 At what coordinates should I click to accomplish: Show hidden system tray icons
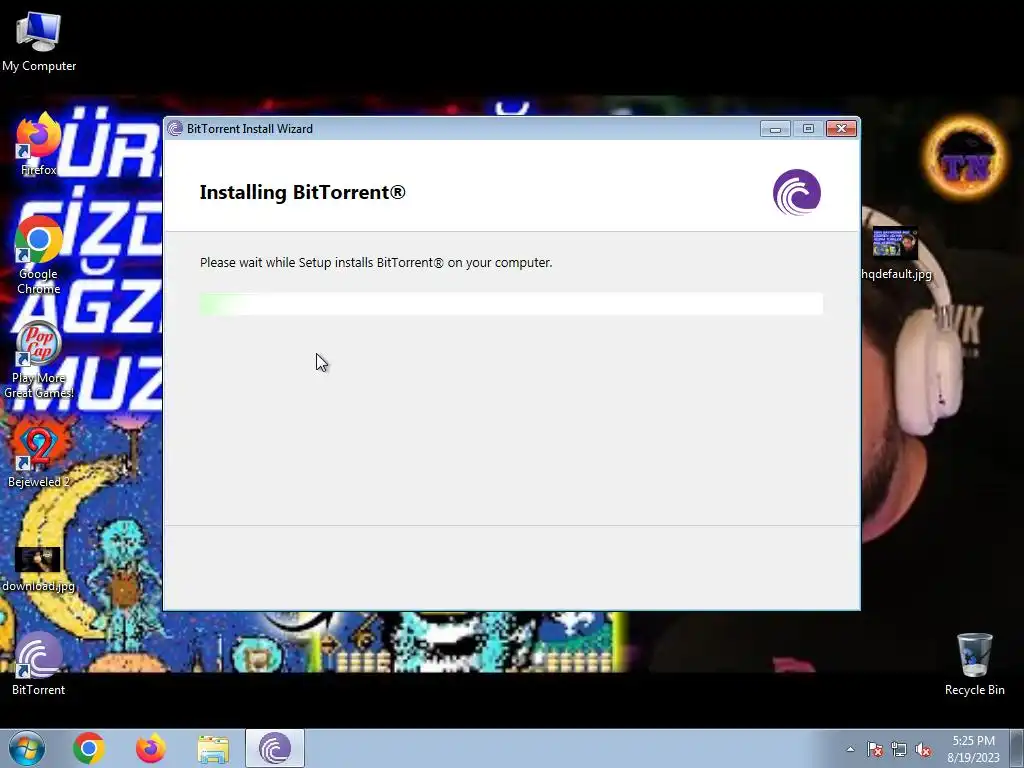click(x=850, y=749)
